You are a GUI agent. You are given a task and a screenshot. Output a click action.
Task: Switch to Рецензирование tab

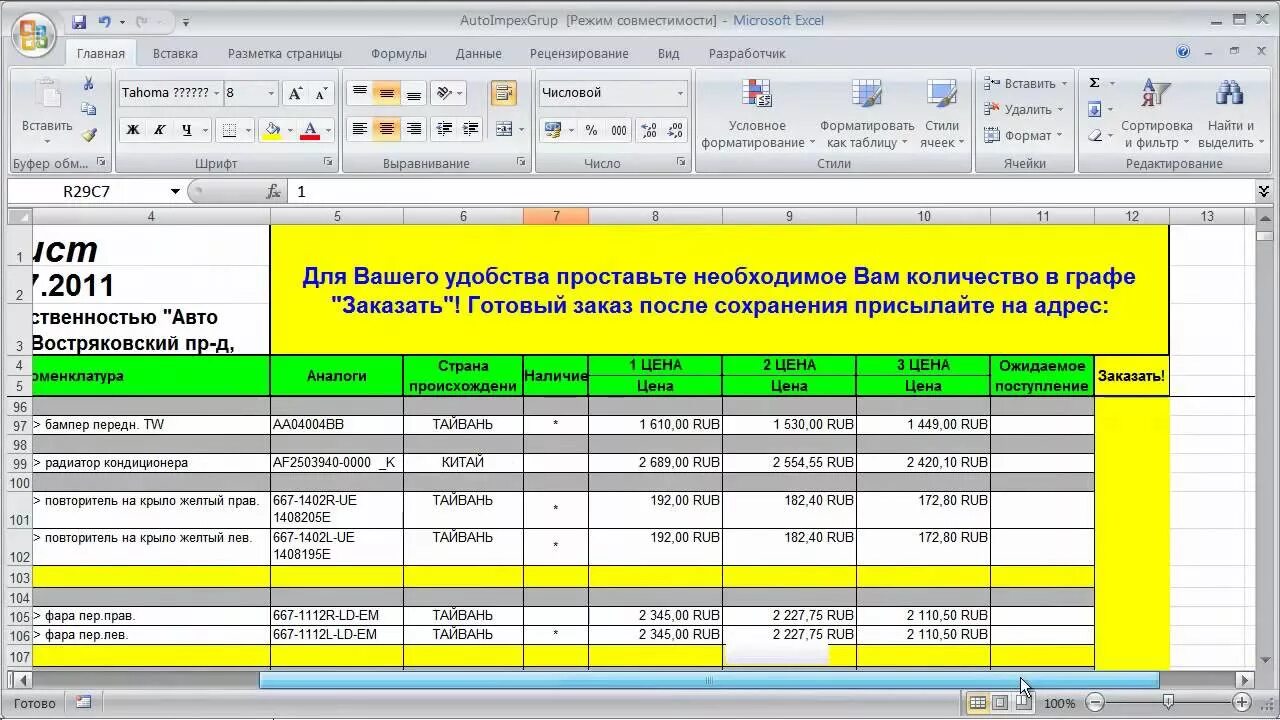579,53
